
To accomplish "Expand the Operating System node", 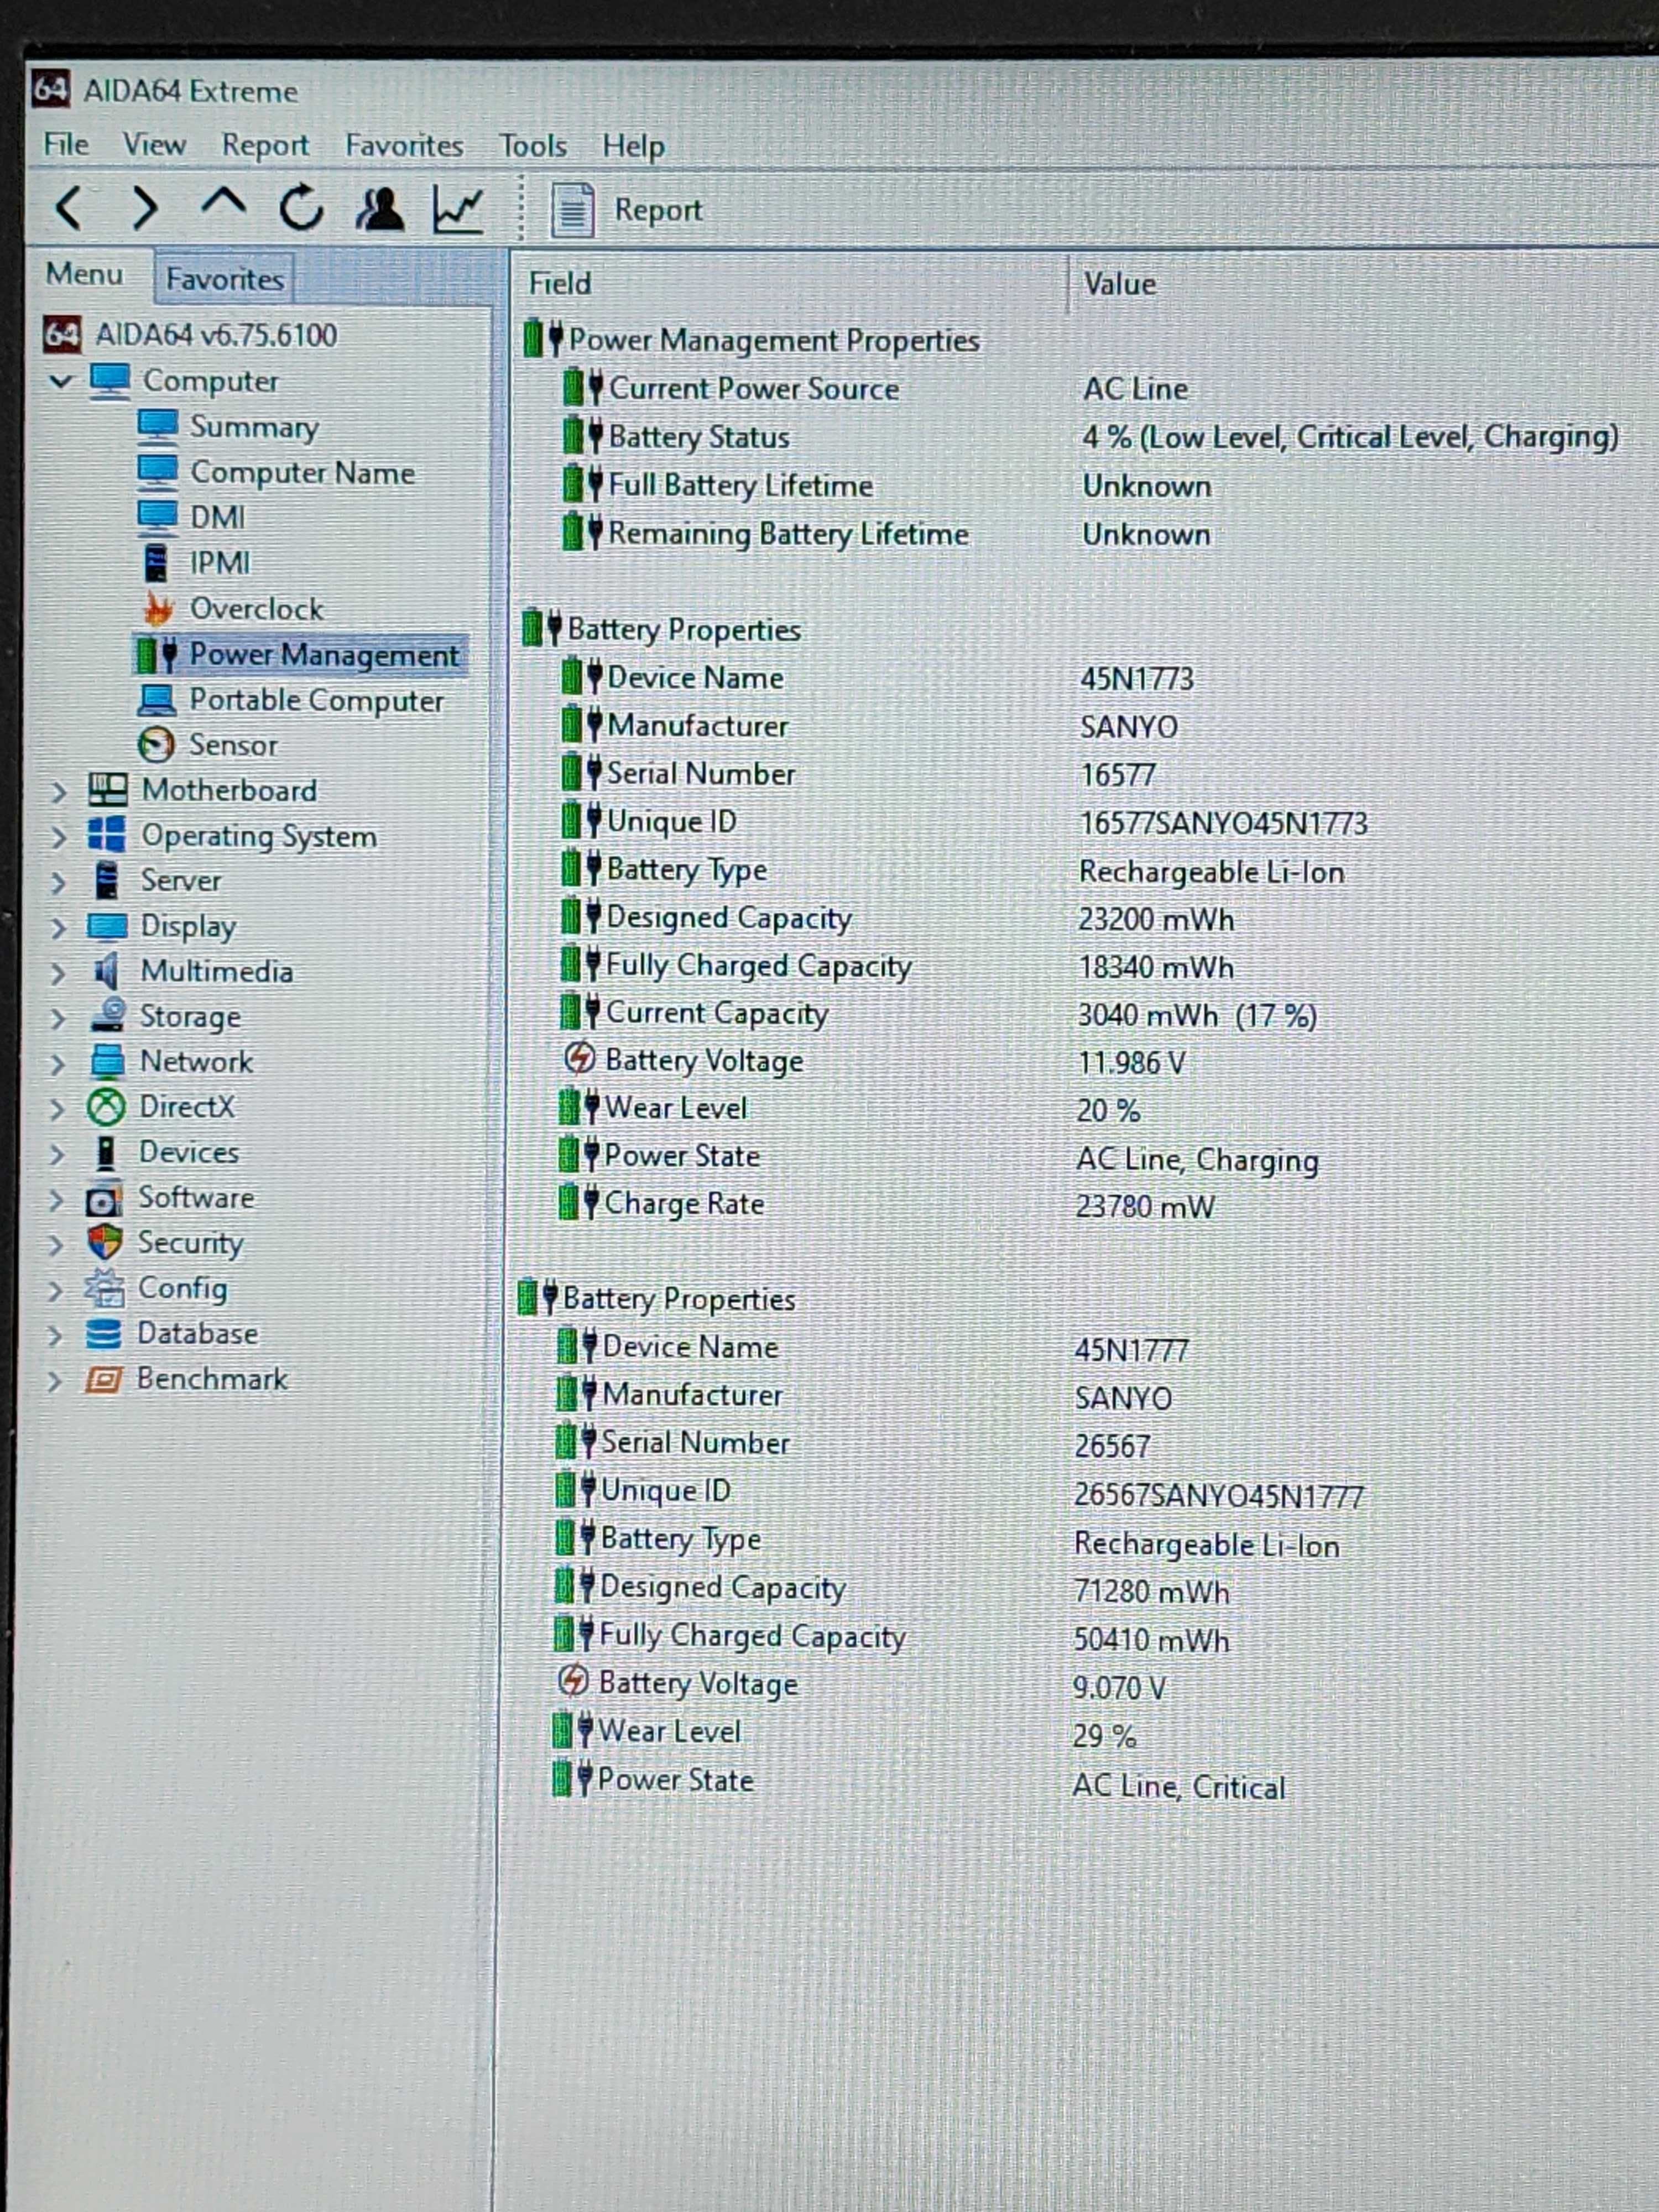I will [x=58, y=837].
